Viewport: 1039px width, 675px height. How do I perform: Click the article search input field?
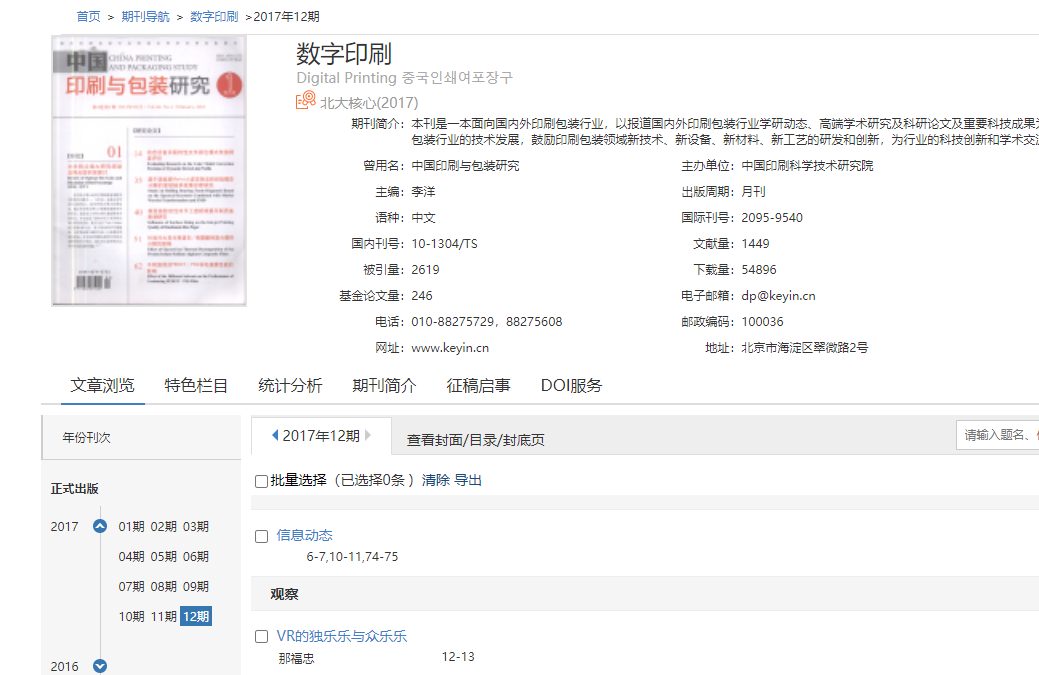pyautogui.click(x=997, y=435)
